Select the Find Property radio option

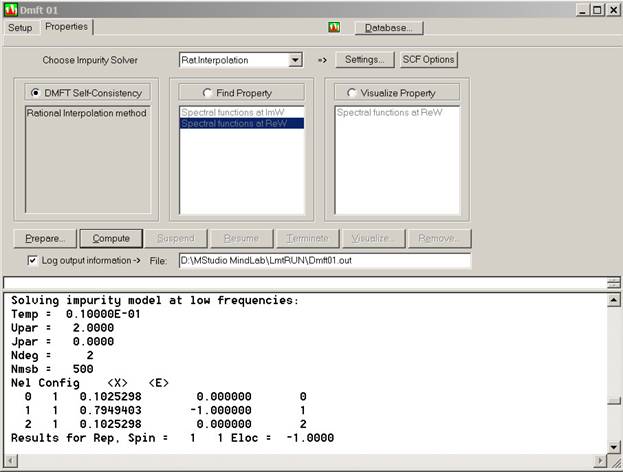coord(207,93)
